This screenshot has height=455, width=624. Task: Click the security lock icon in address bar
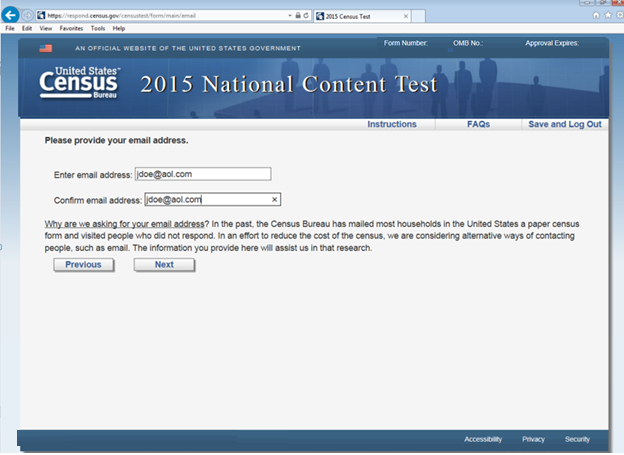coord(298,16)
